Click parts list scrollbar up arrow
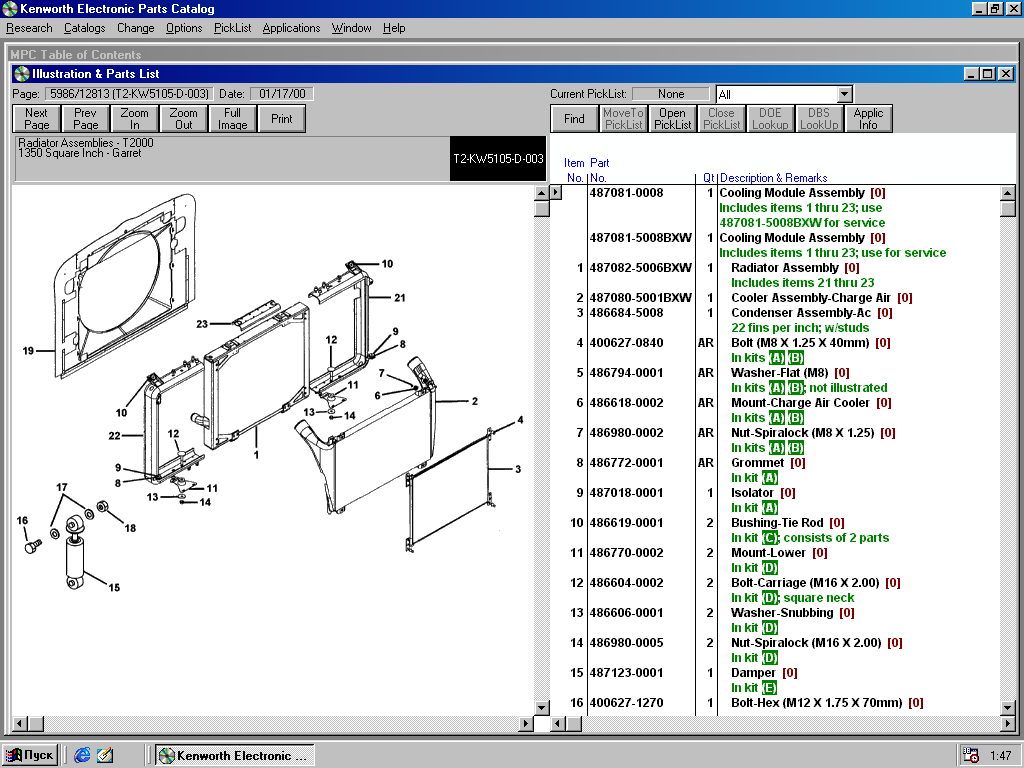The image size is (1024, 768). pyautogui.click(x=1008, y=193)
